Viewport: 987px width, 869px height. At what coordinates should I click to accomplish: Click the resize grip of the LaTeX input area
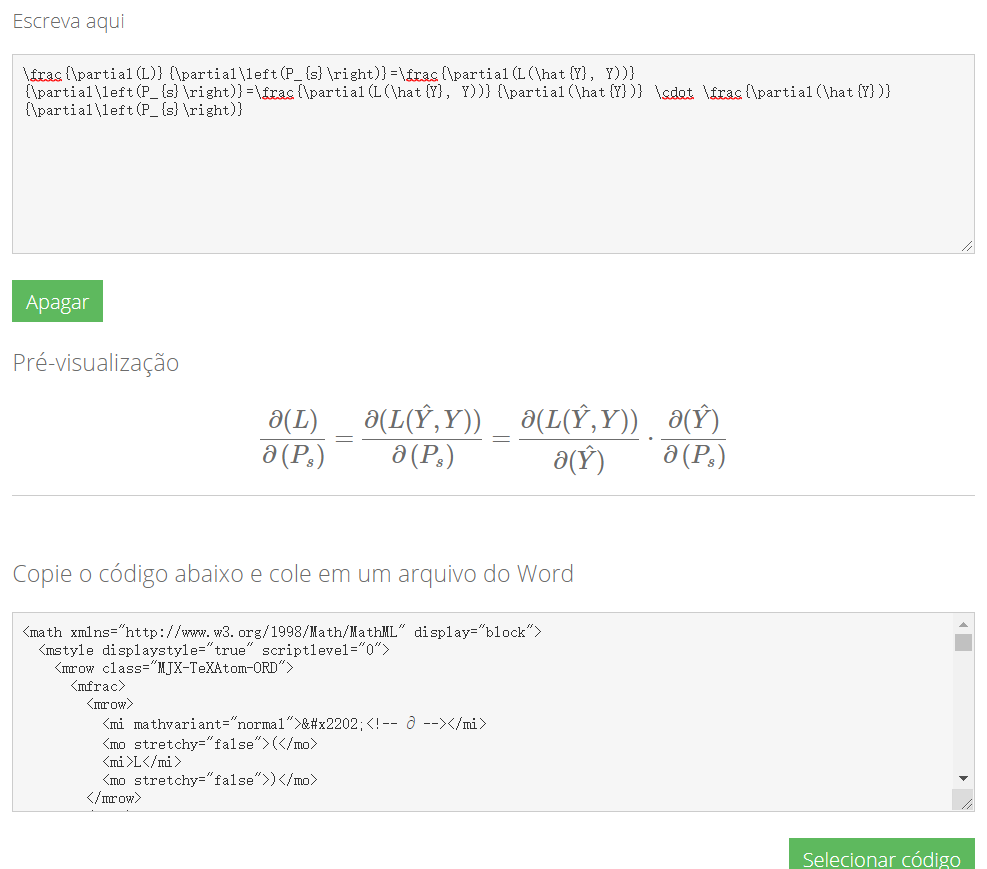pyautogui.click(x=967, y=244)
